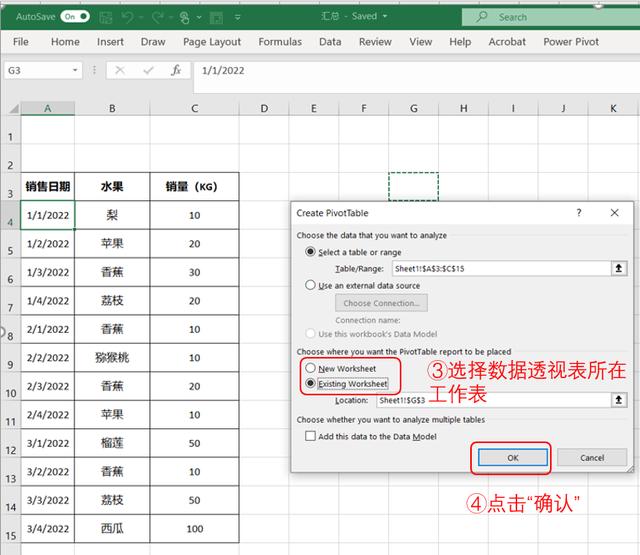Select the New Worksheet radio button
640x555 pixels.
click(311, 368)
